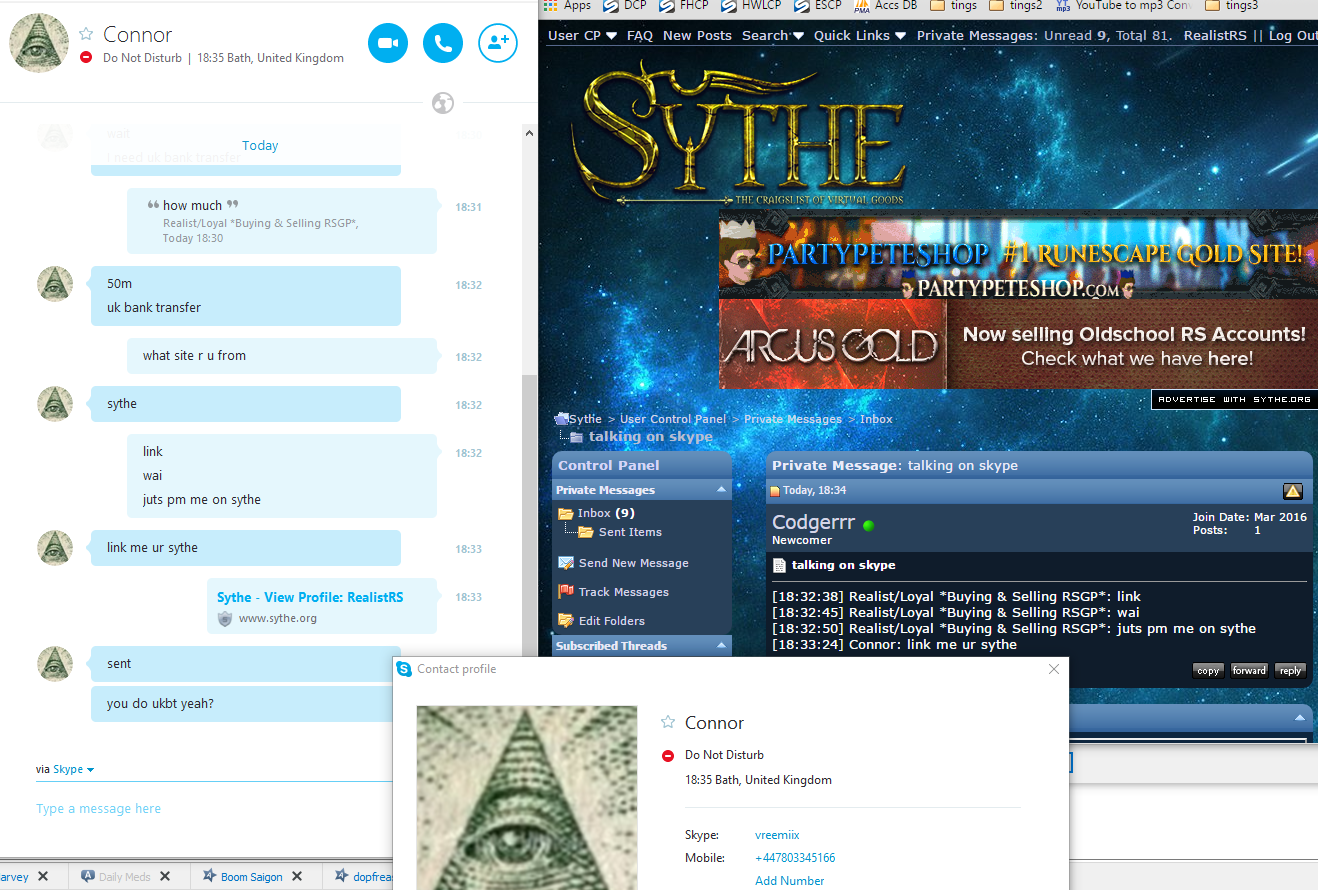Click Codgerrr's green online status dot

(869, 525)
